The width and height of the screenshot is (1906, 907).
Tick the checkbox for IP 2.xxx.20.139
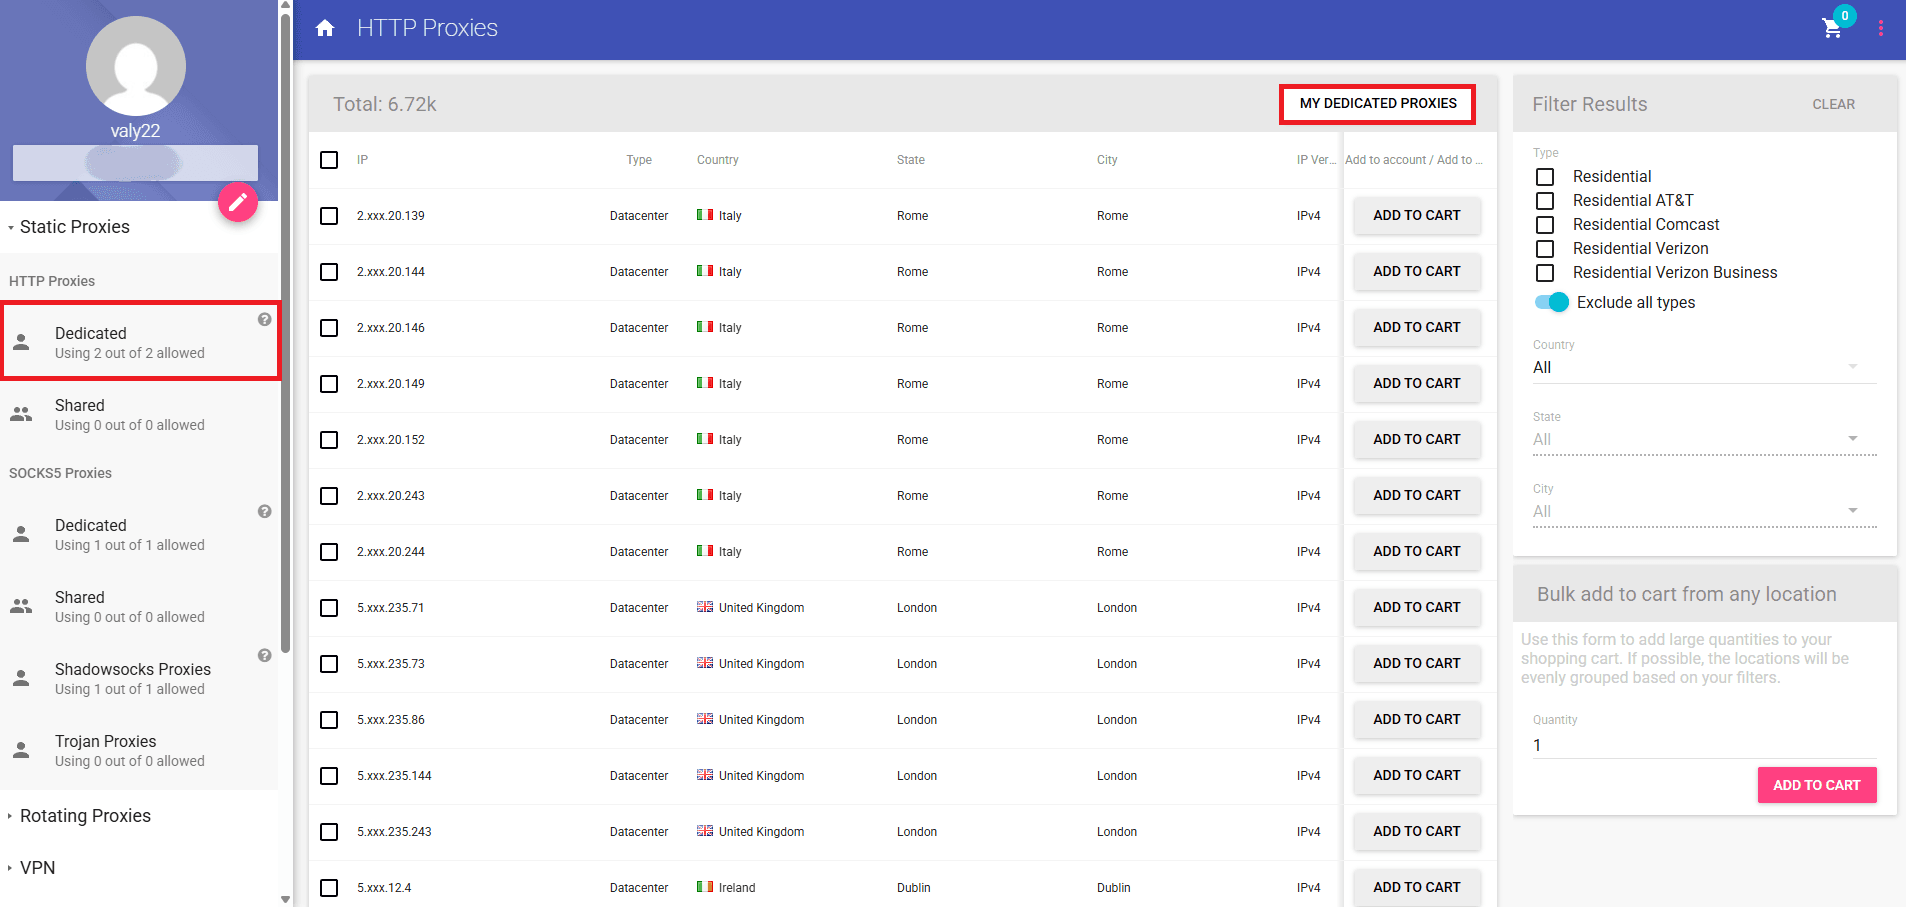(x=329, y=216)
